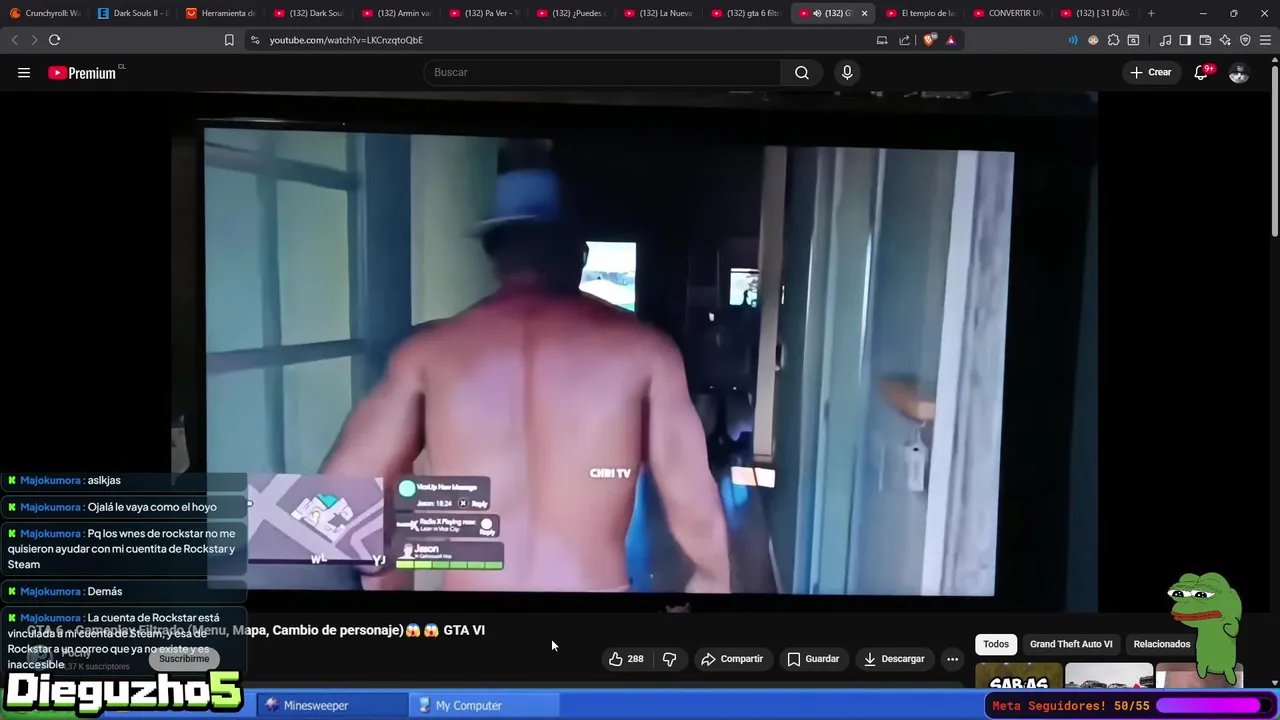Open Brave VPN shield icon
1280x720 pixels.
click(x=1245, y=40)
